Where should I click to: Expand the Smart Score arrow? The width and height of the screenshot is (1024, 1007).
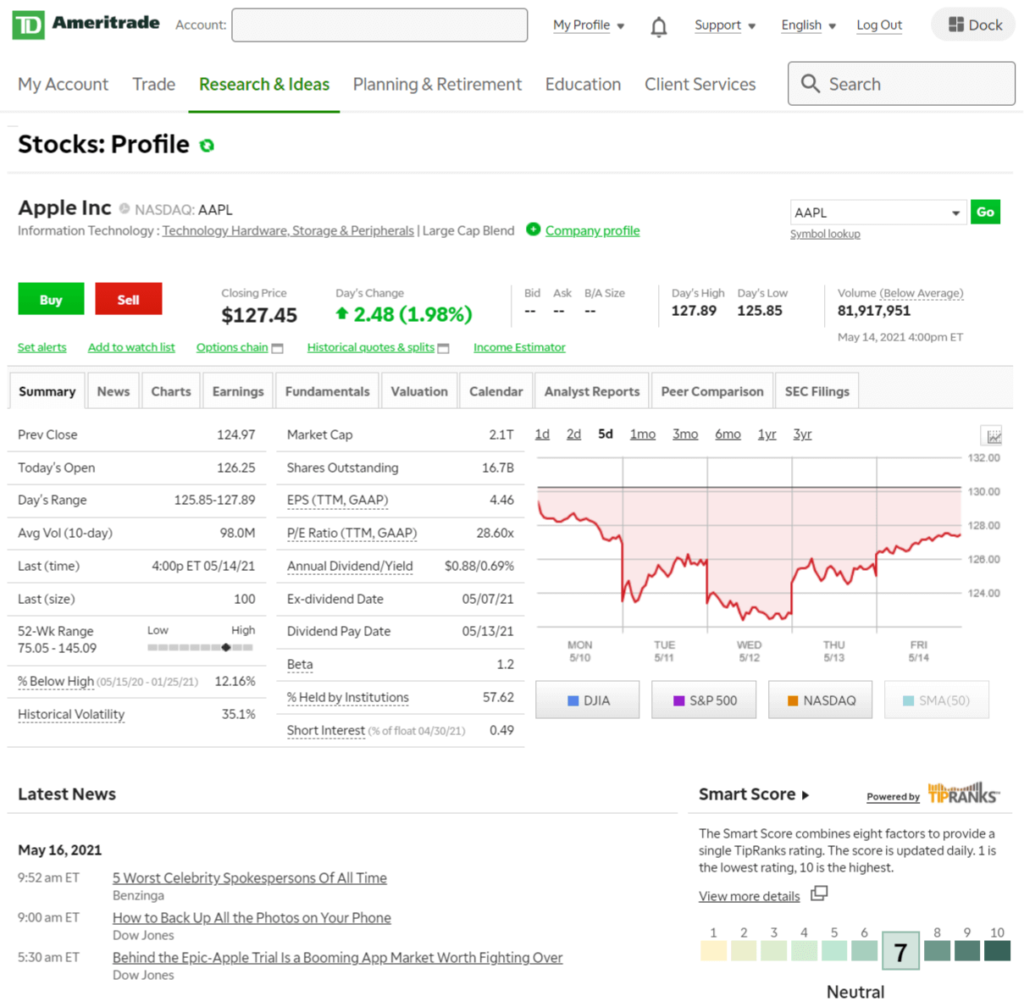point(805,795)
